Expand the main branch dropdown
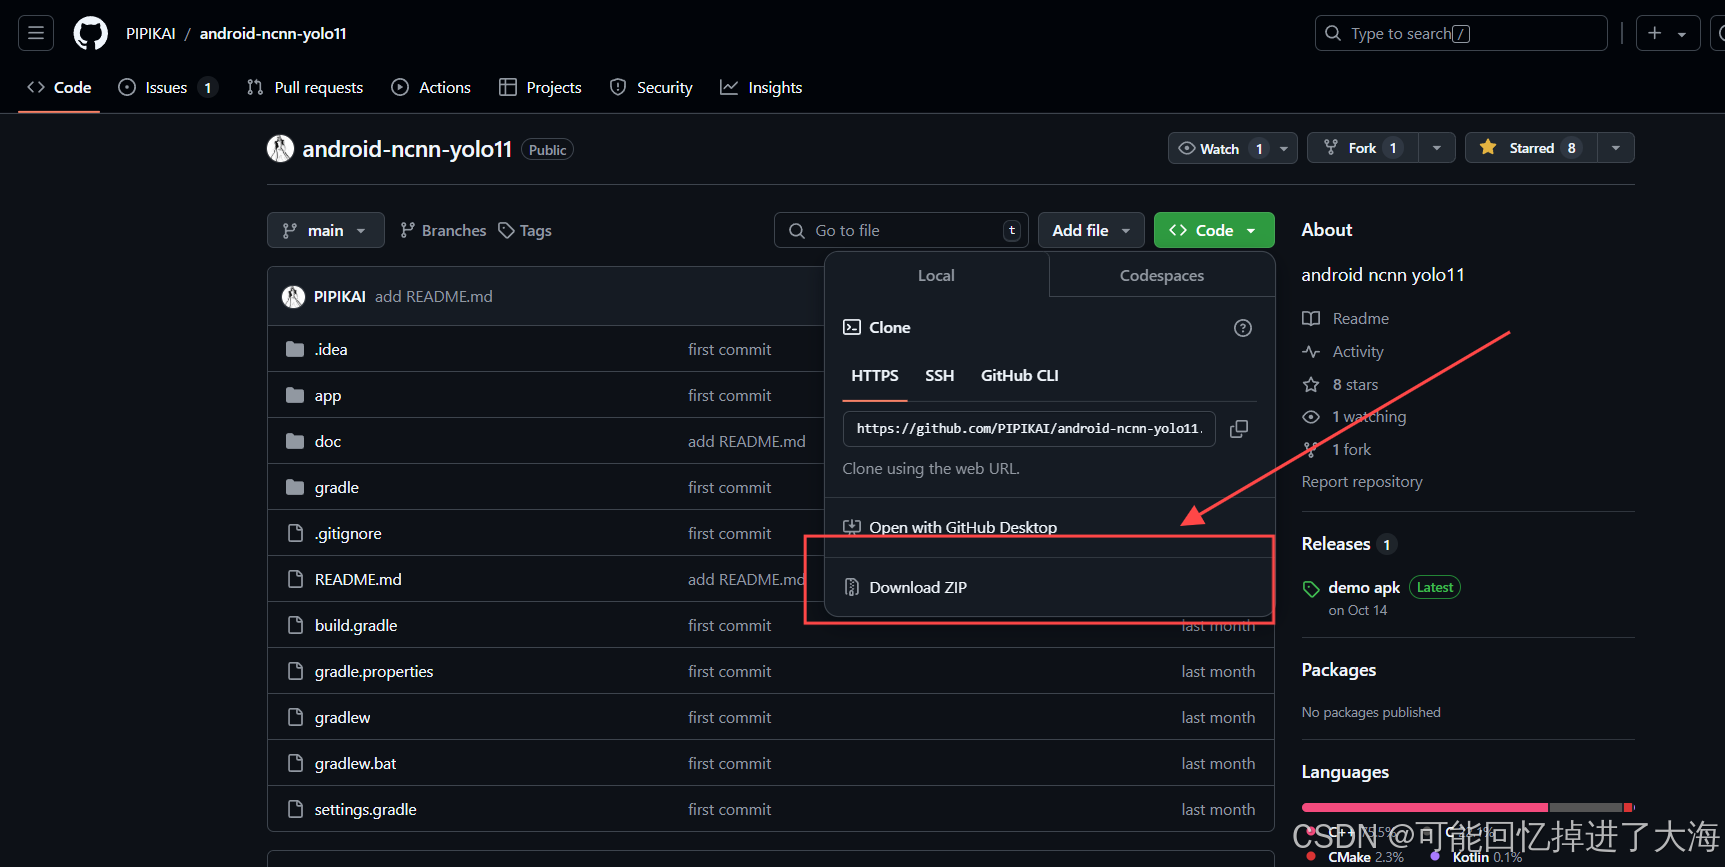Screen dimensions: 1725x867 click(x=326, y=230)
